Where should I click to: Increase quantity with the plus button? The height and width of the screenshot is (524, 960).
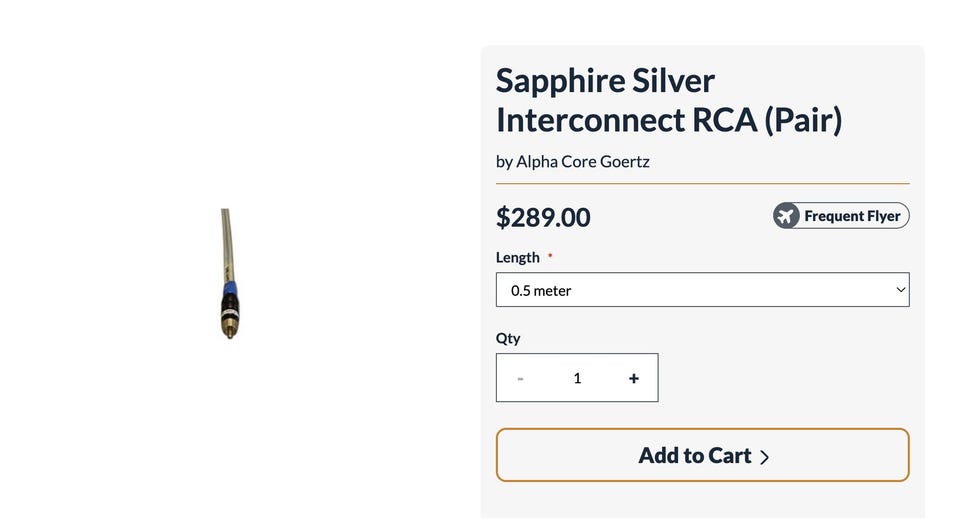634,378
